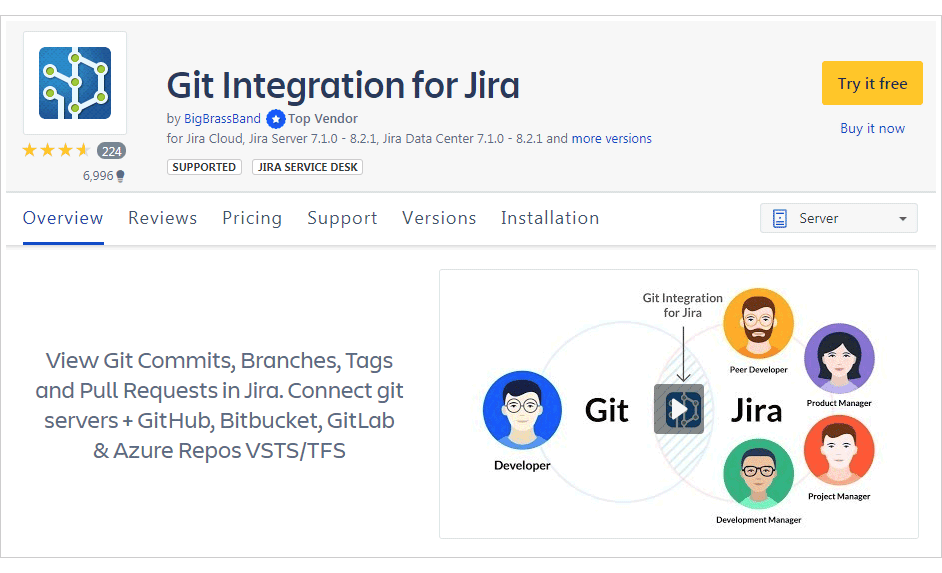Click the installs lightbulb icon next to 6,996
This screenshot has width=942, height=573.
point(120,176)
